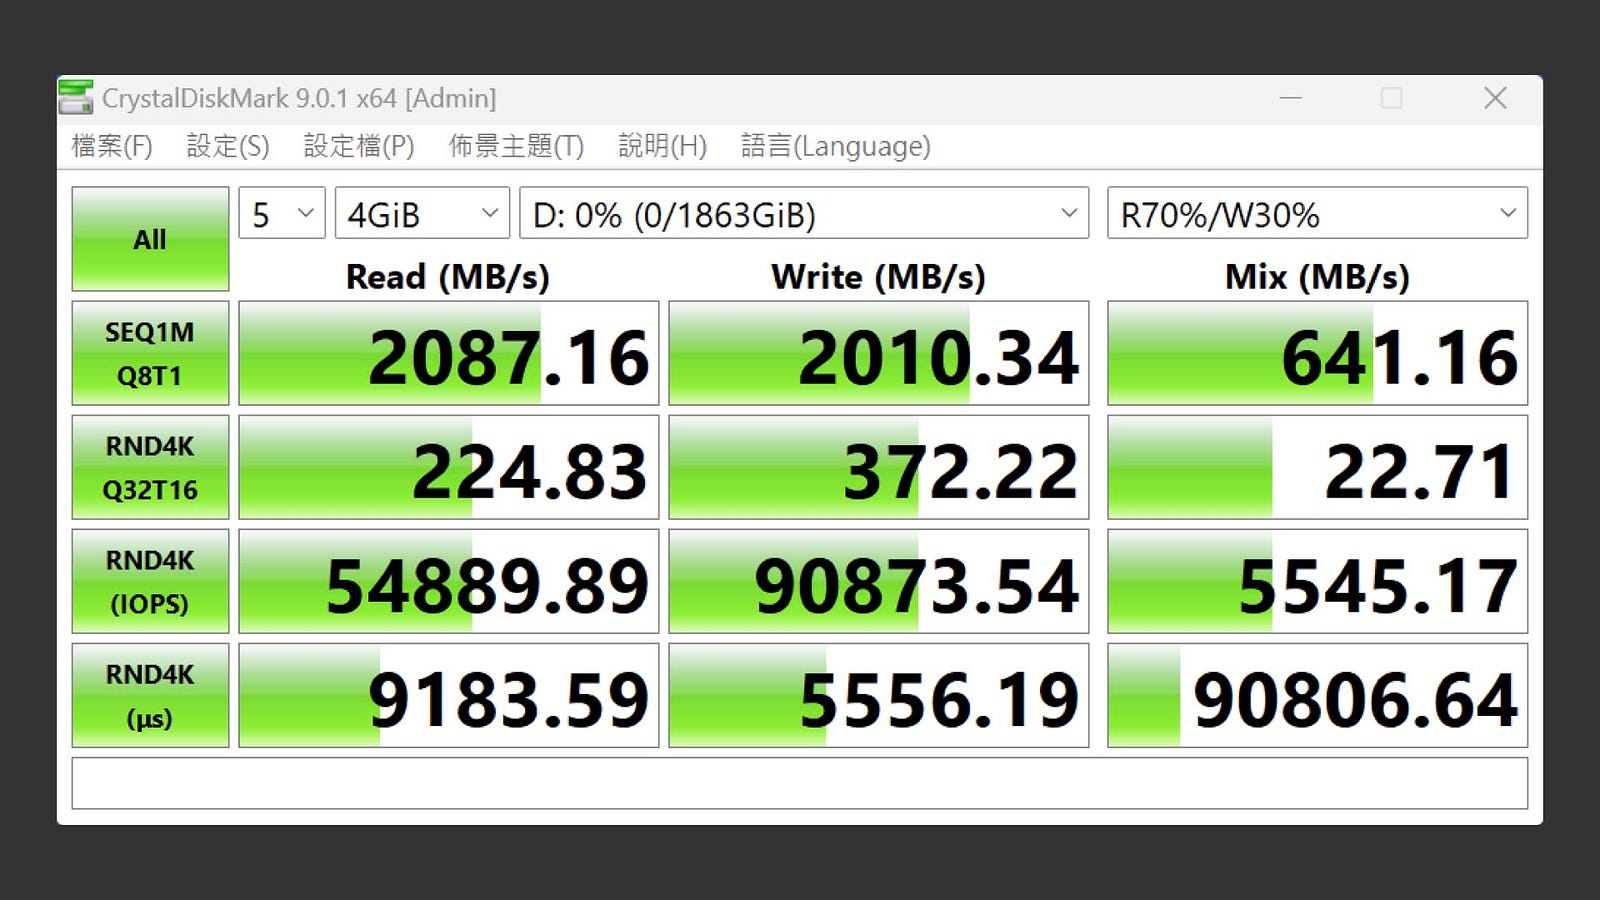
Task: Run all benchmarks with the All button
Action: coord(150,239)
